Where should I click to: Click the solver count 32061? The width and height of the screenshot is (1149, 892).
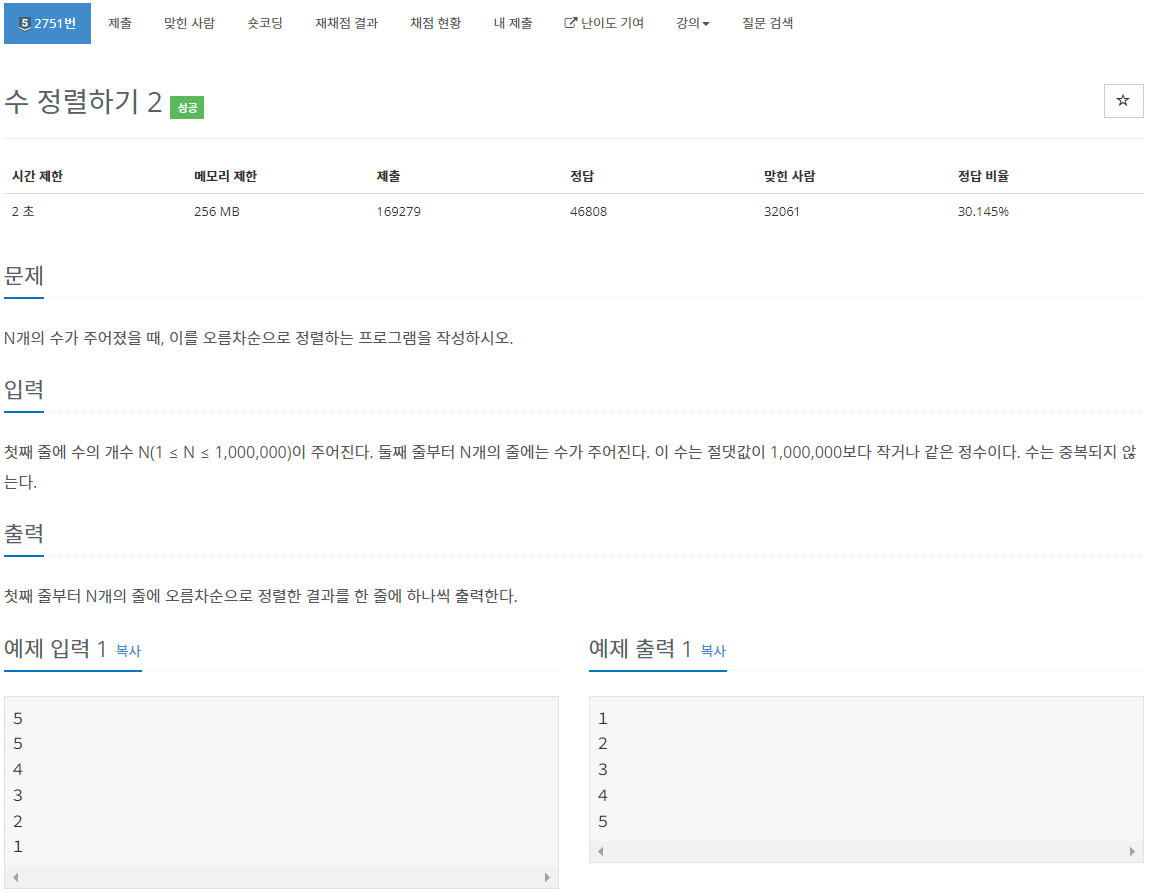coord(781,211)
